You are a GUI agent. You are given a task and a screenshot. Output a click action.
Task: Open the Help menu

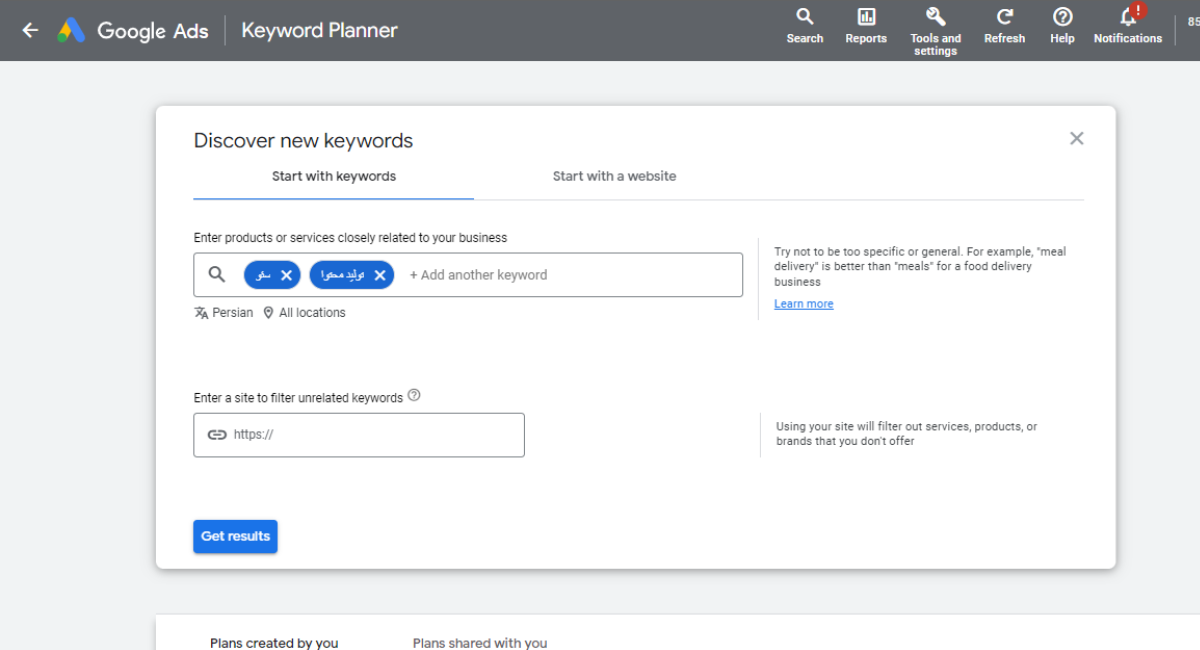coord(1062,26)
